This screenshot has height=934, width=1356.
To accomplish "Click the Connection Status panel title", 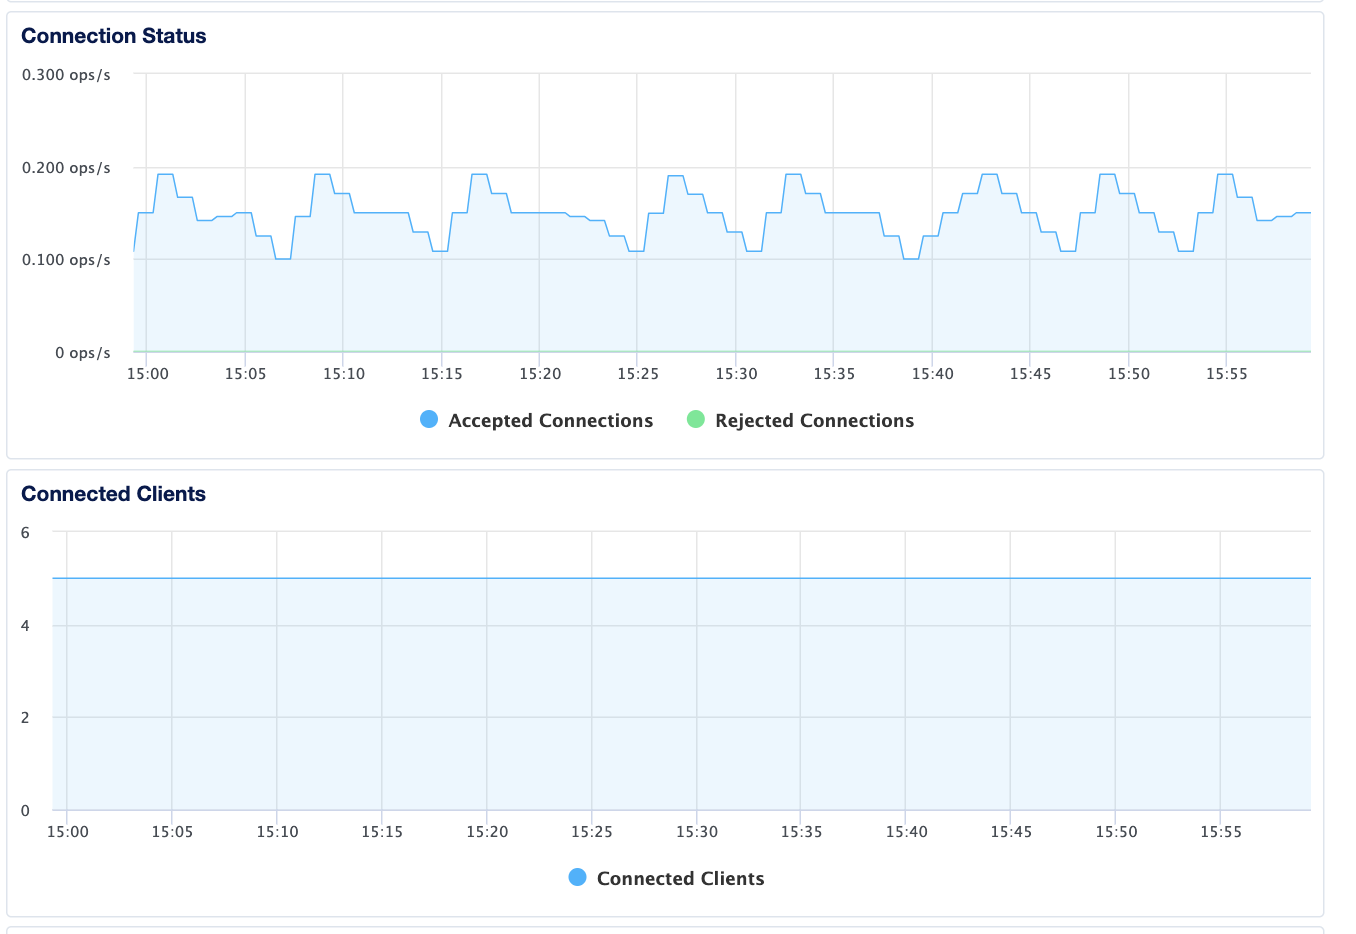I will 114,36.
